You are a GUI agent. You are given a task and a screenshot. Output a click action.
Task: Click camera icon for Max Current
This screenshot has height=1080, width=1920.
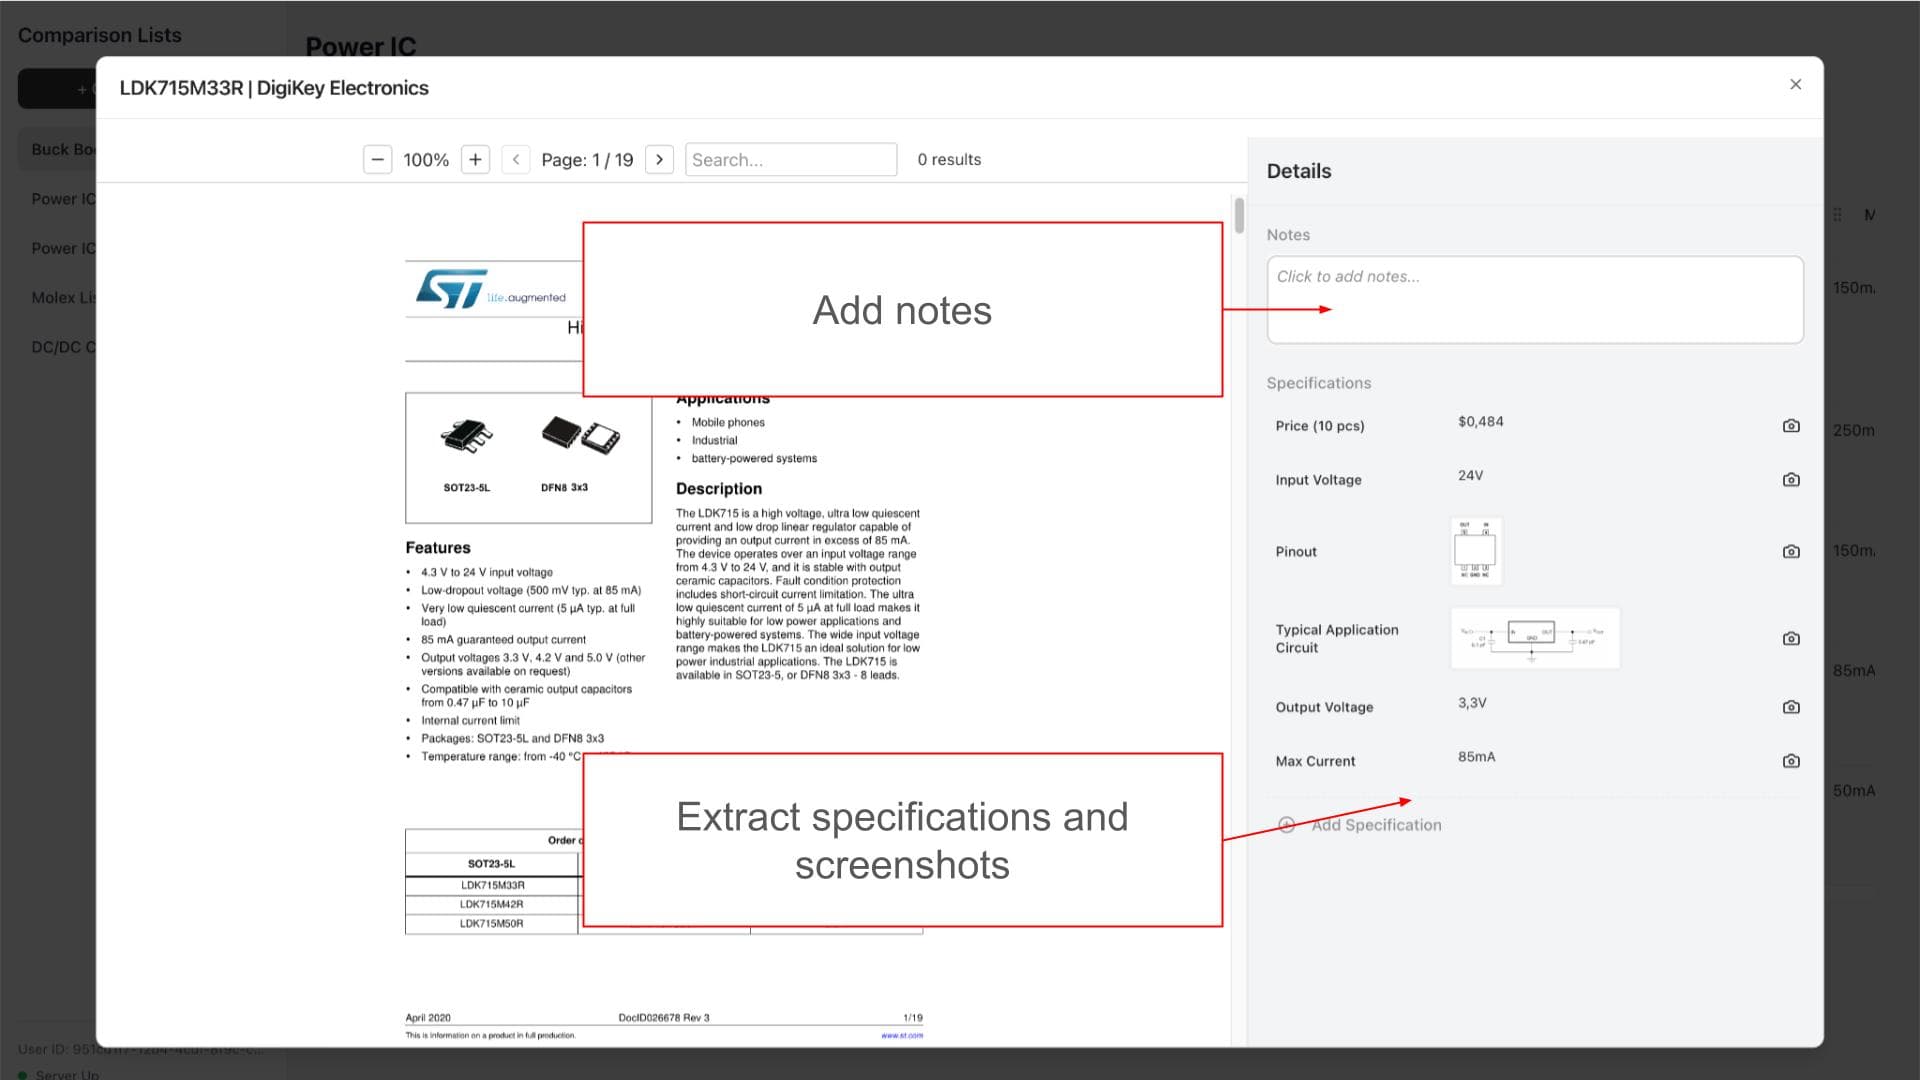pos(1791,761)
